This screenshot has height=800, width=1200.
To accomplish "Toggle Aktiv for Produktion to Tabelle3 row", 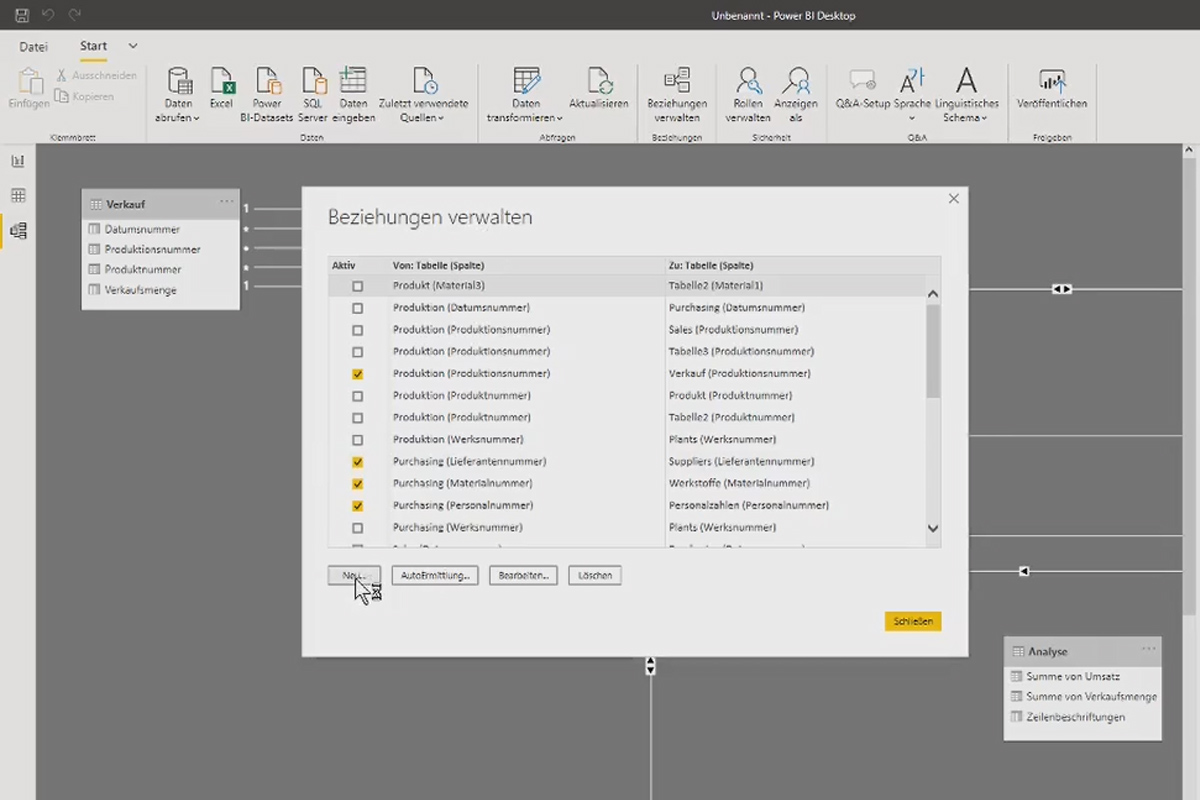I will coord(357,352).
